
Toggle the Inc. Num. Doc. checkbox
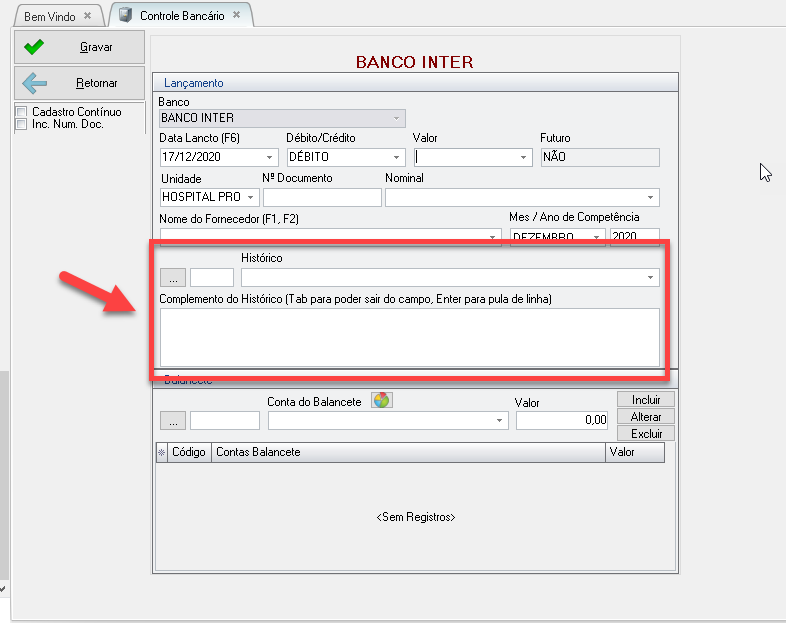click(x=21, y=124)
